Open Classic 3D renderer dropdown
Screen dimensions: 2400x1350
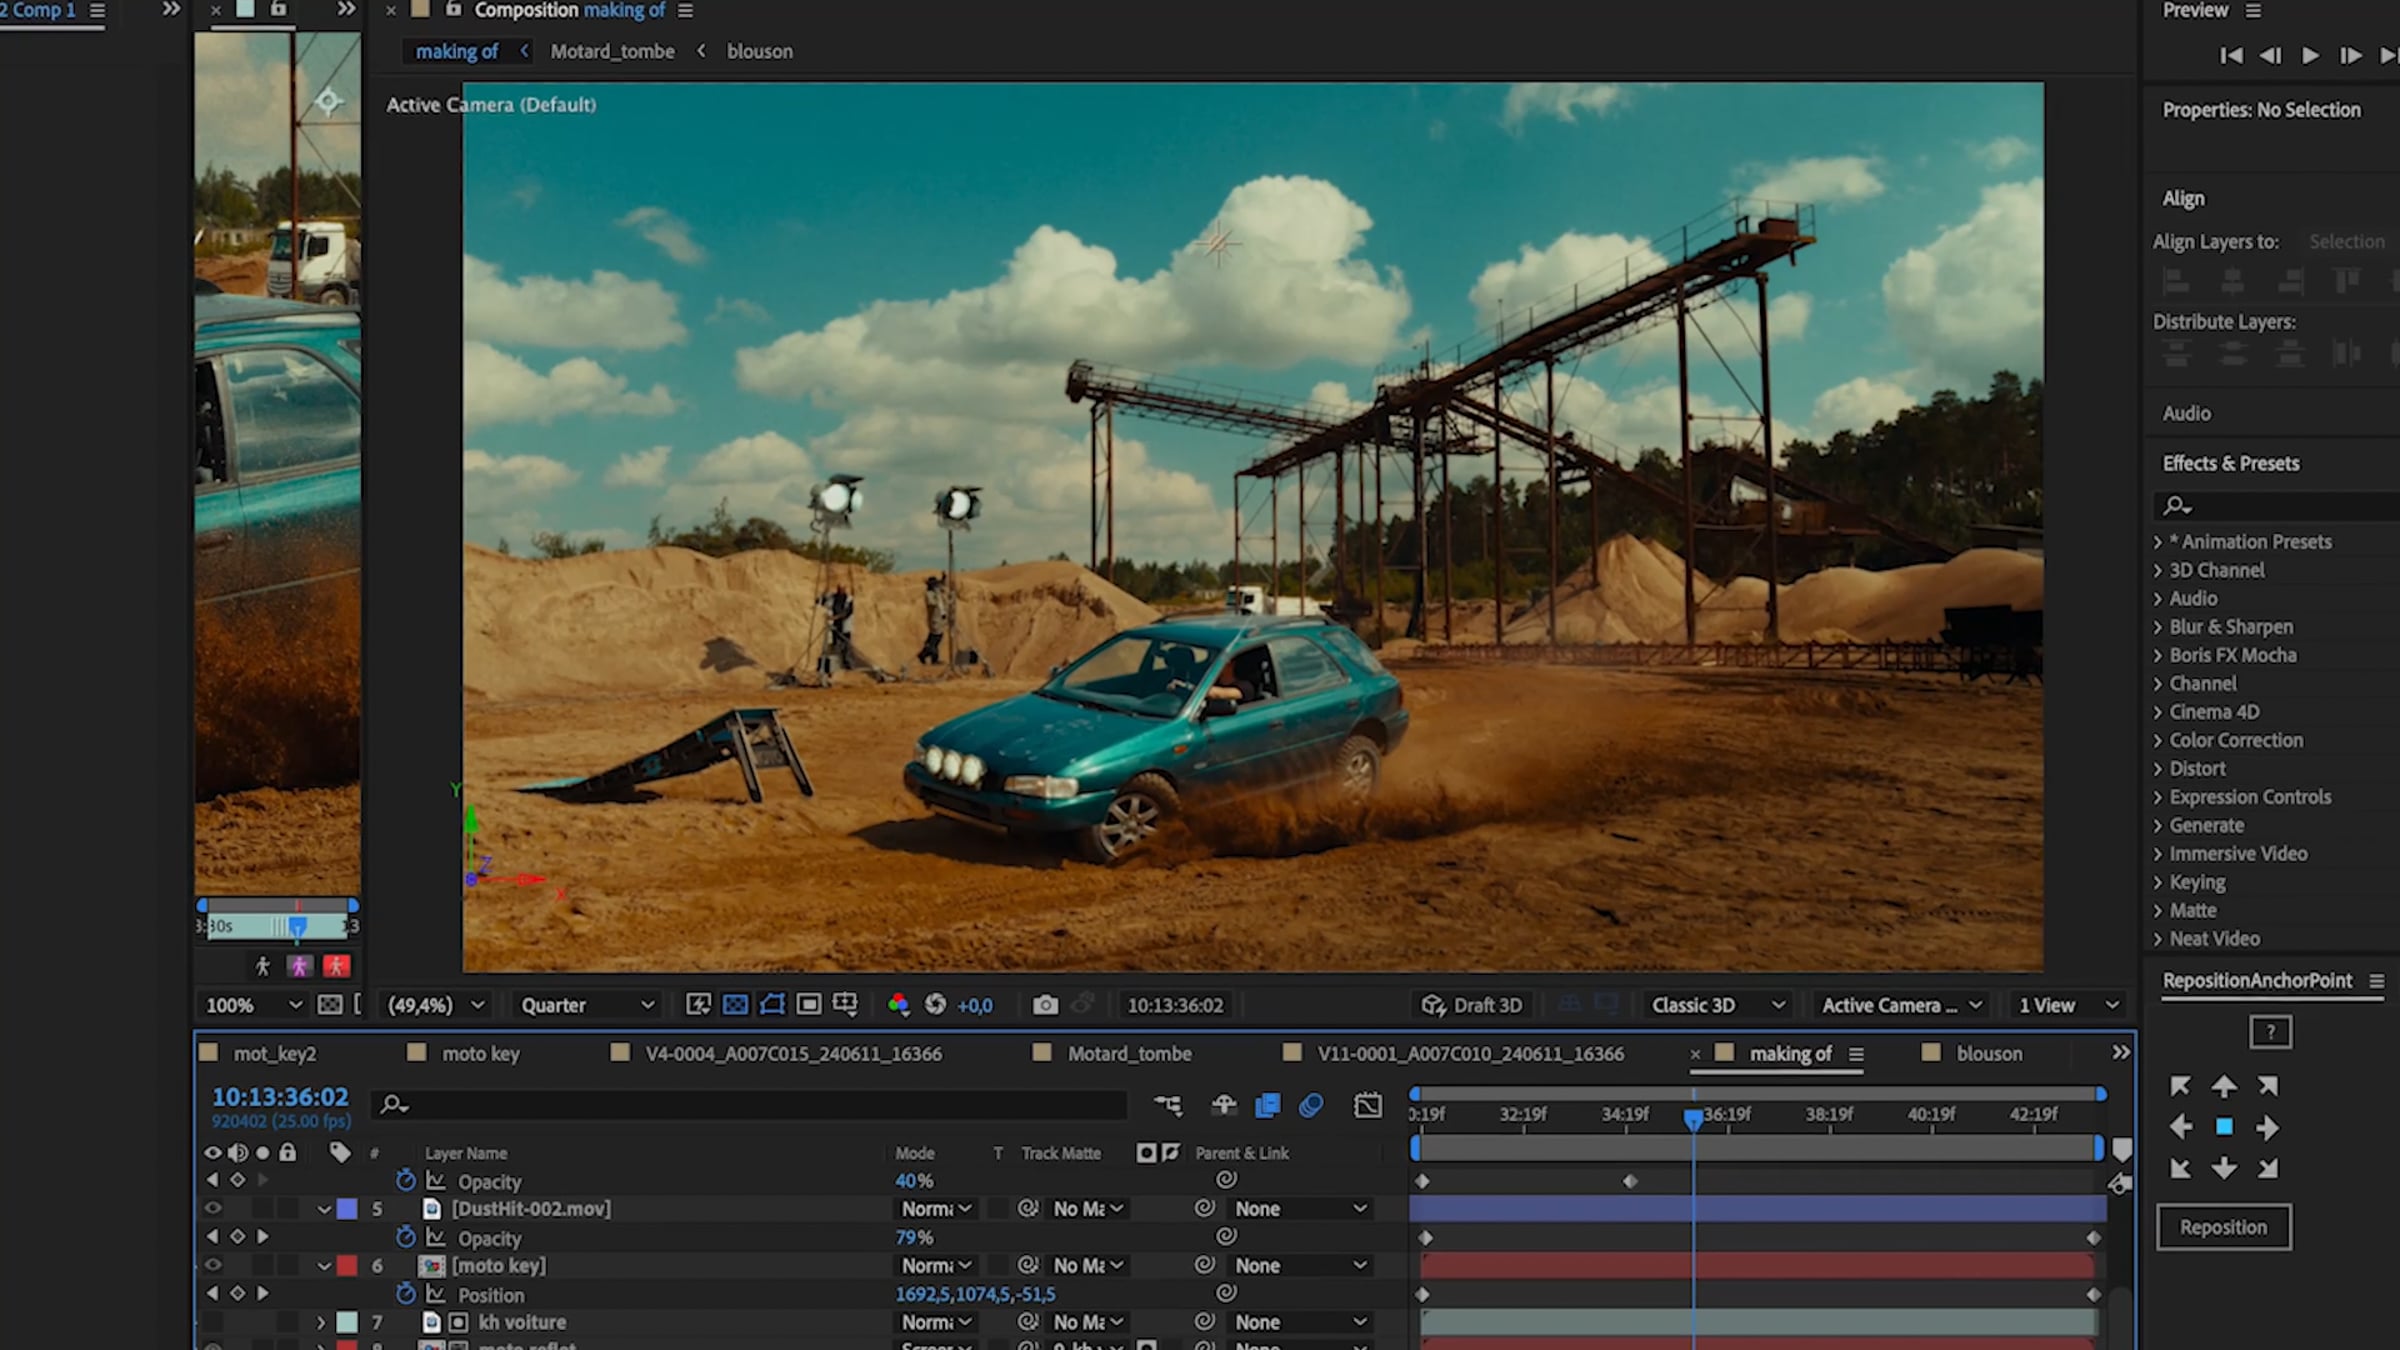(1716, 1005)
